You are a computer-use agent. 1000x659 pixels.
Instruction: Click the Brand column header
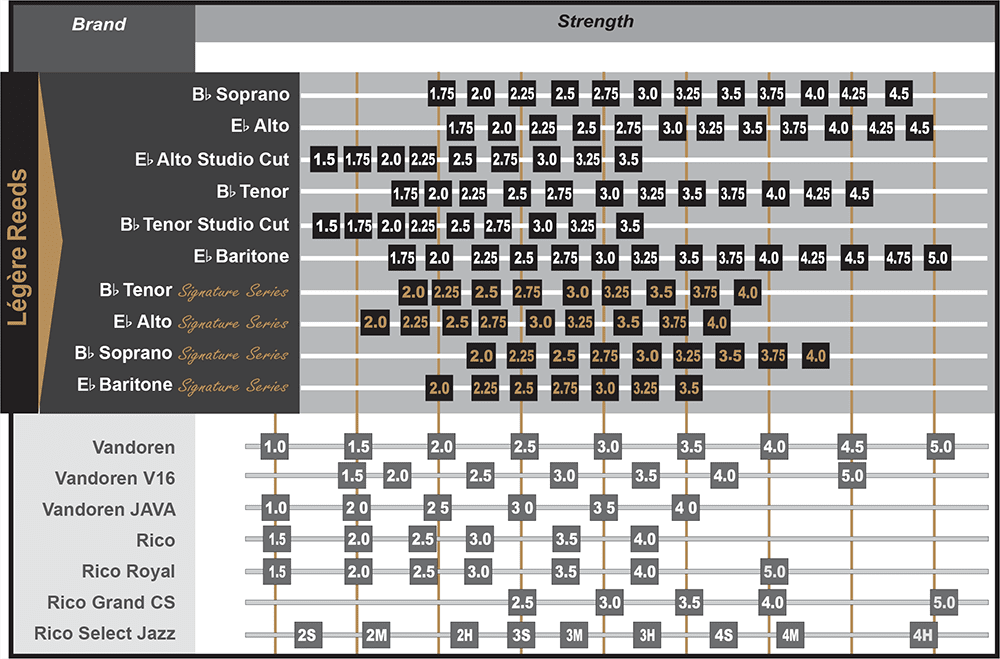(x=99, y=24)
